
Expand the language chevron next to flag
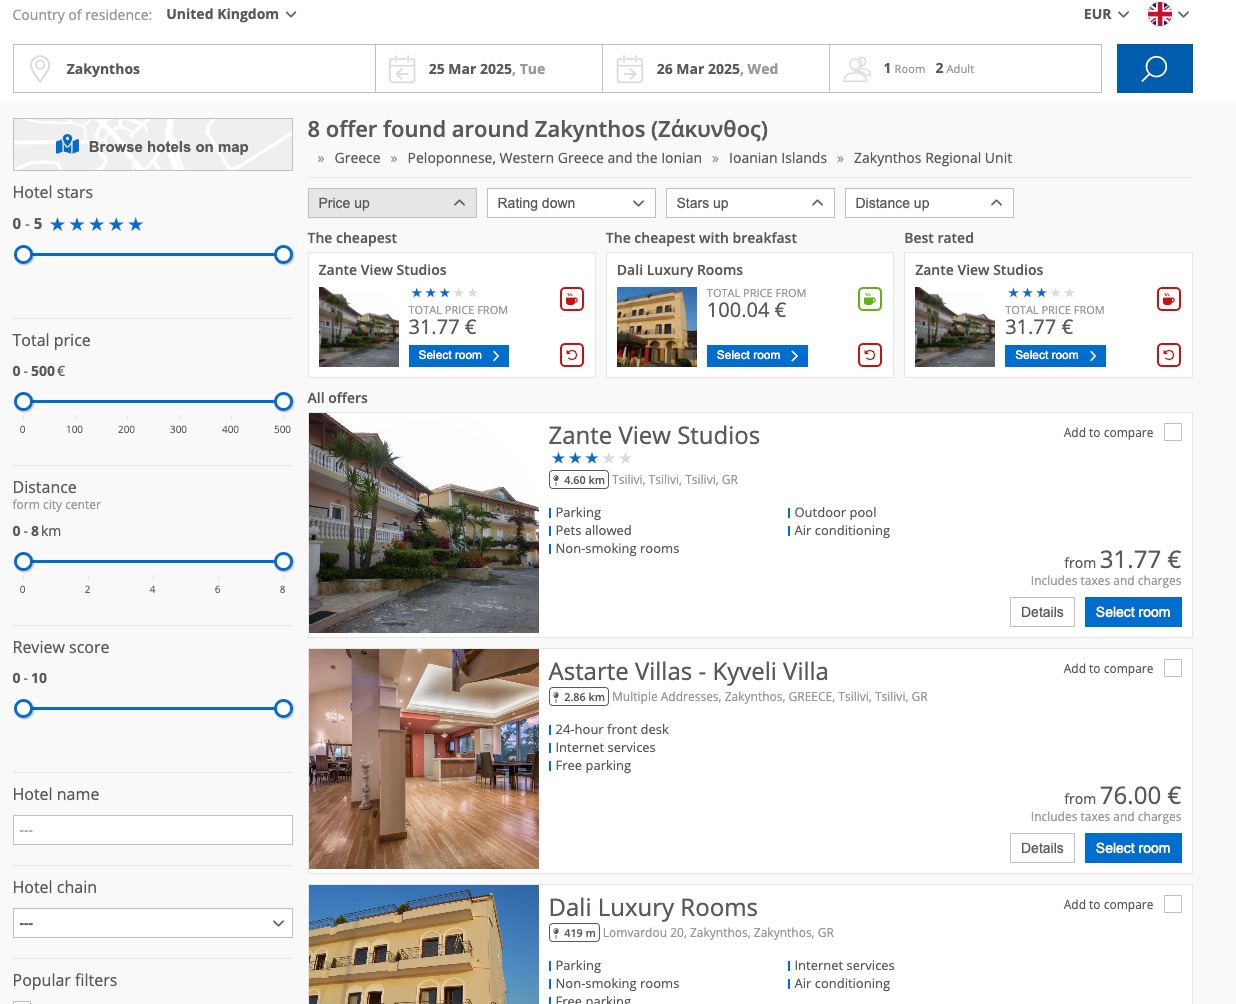click(x=1184, y=14)
